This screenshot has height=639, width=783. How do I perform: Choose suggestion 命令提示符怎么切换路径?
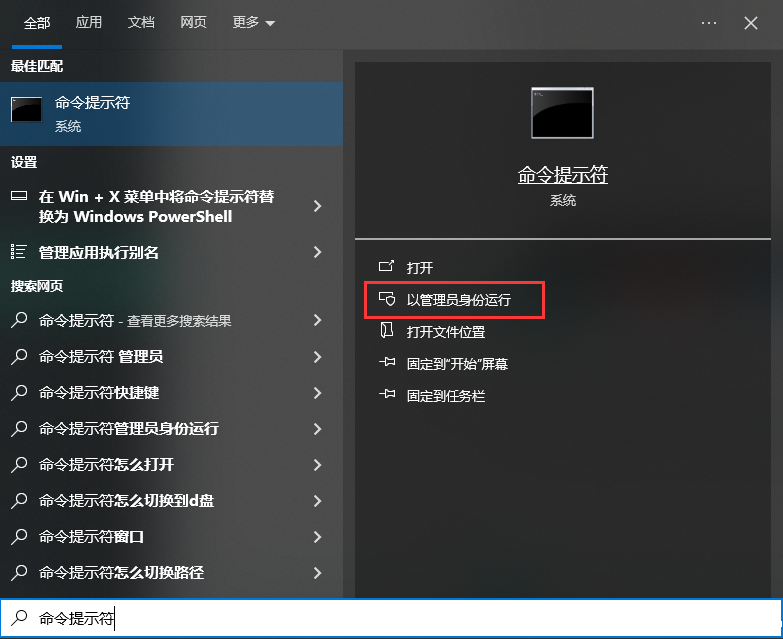point(171,573)
